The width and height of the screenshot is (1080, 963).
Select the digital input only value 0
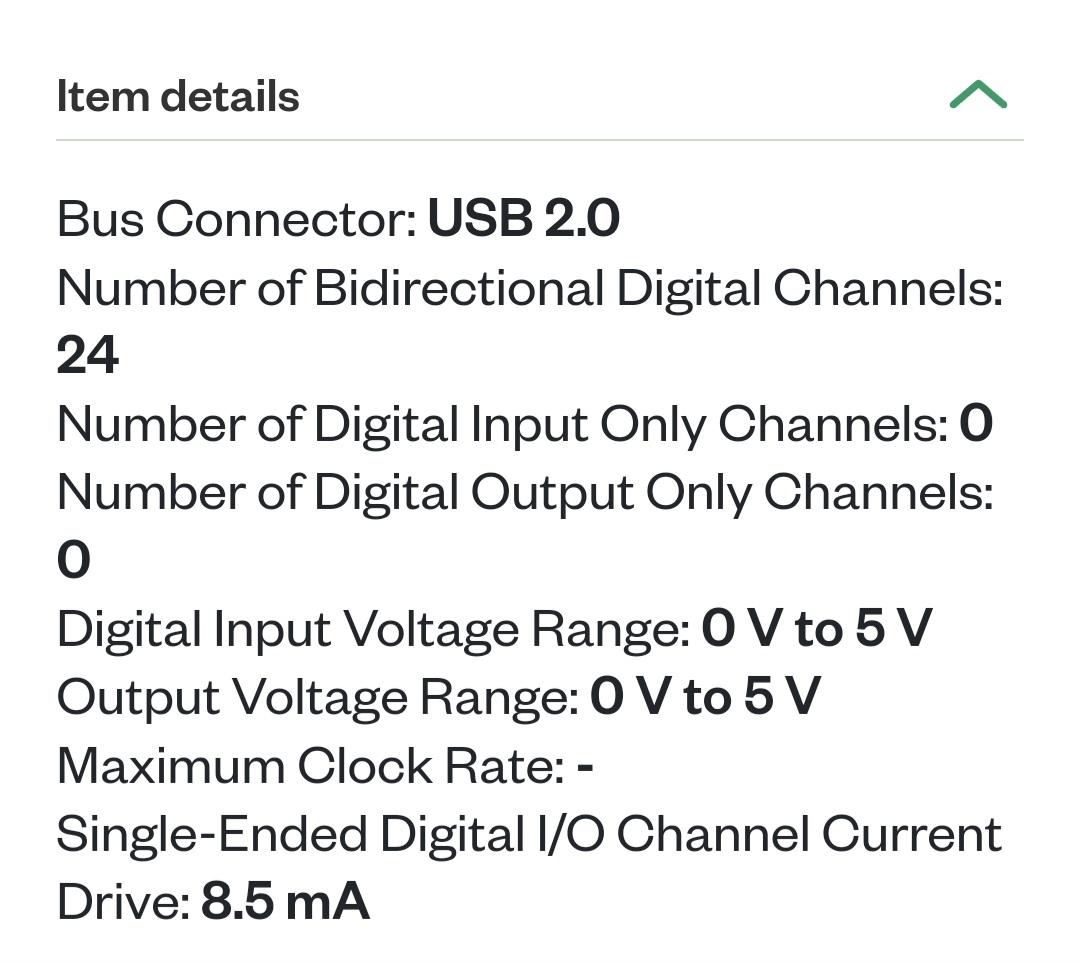976,423
